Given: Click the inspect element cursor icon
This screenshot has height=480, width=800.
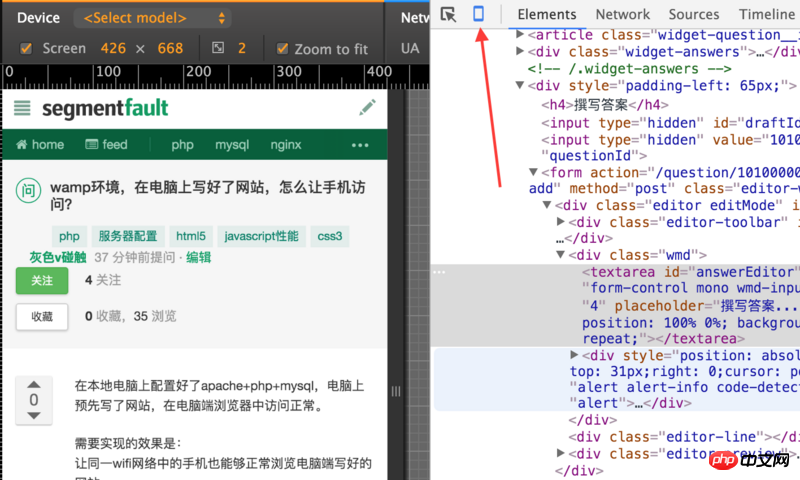Looking at the screenshot, I should [x=448, y=14].
